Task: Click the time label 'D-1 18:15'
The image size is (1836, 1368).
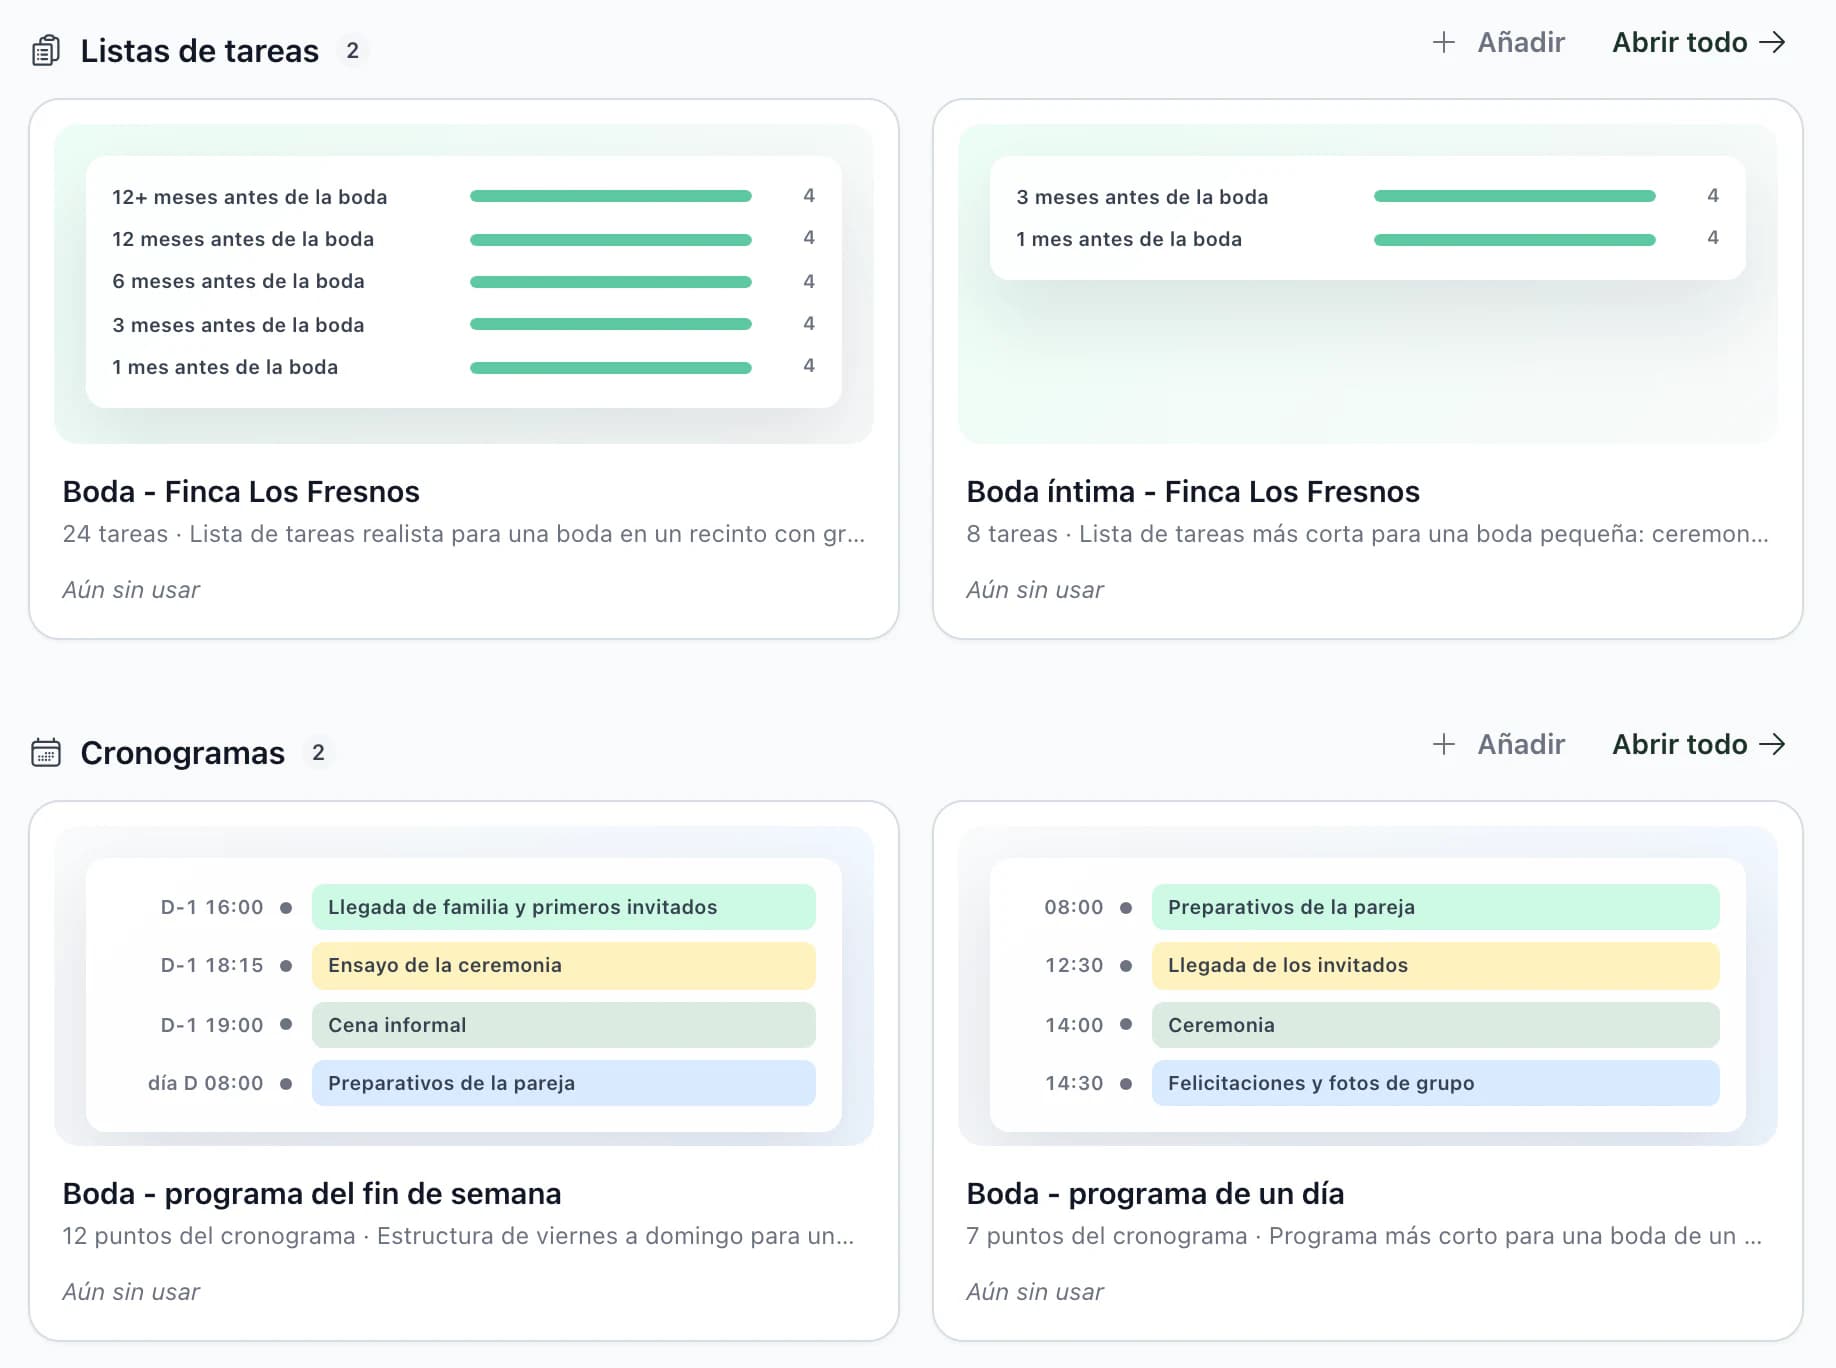Action: (212, 965)
